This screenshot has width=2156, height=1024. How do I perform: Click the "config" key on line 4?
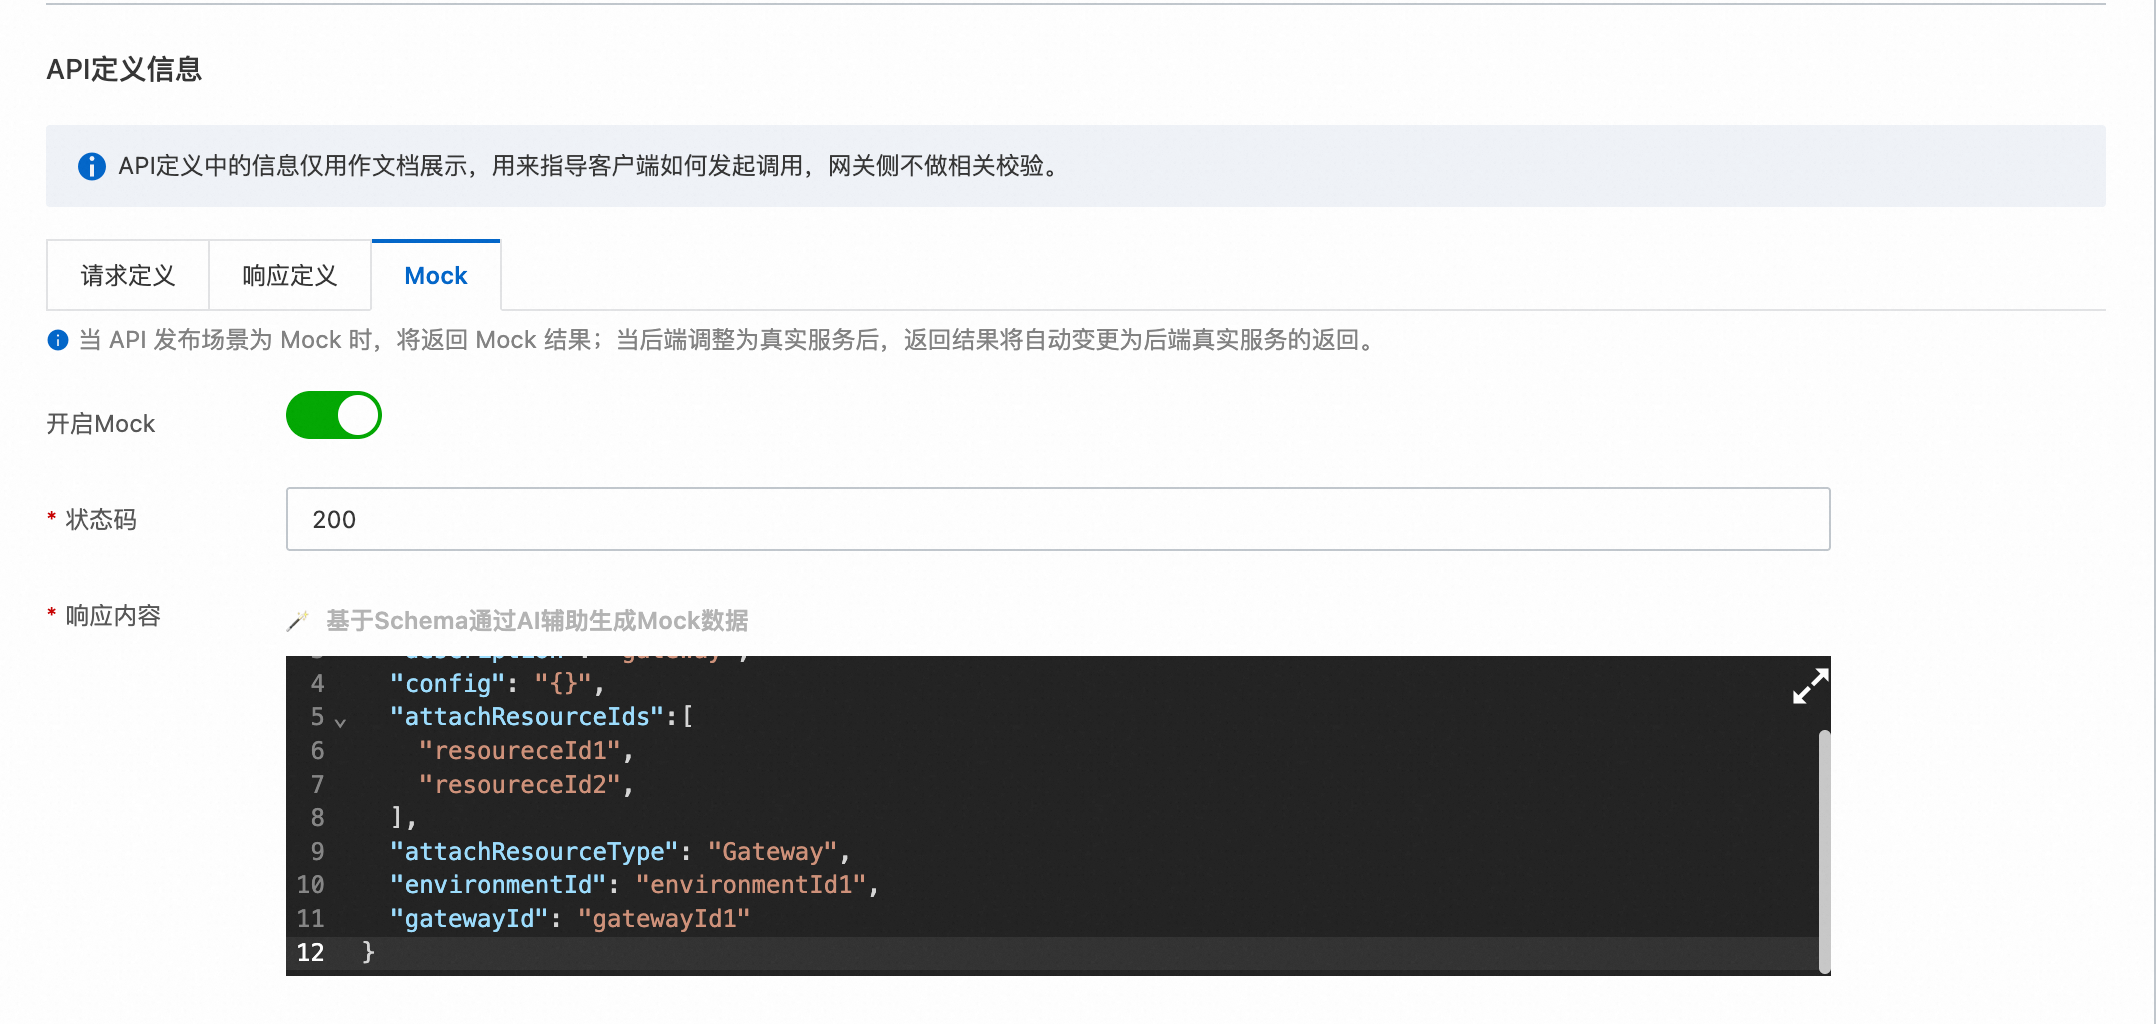pyautogui.click(x=447, y=684)
